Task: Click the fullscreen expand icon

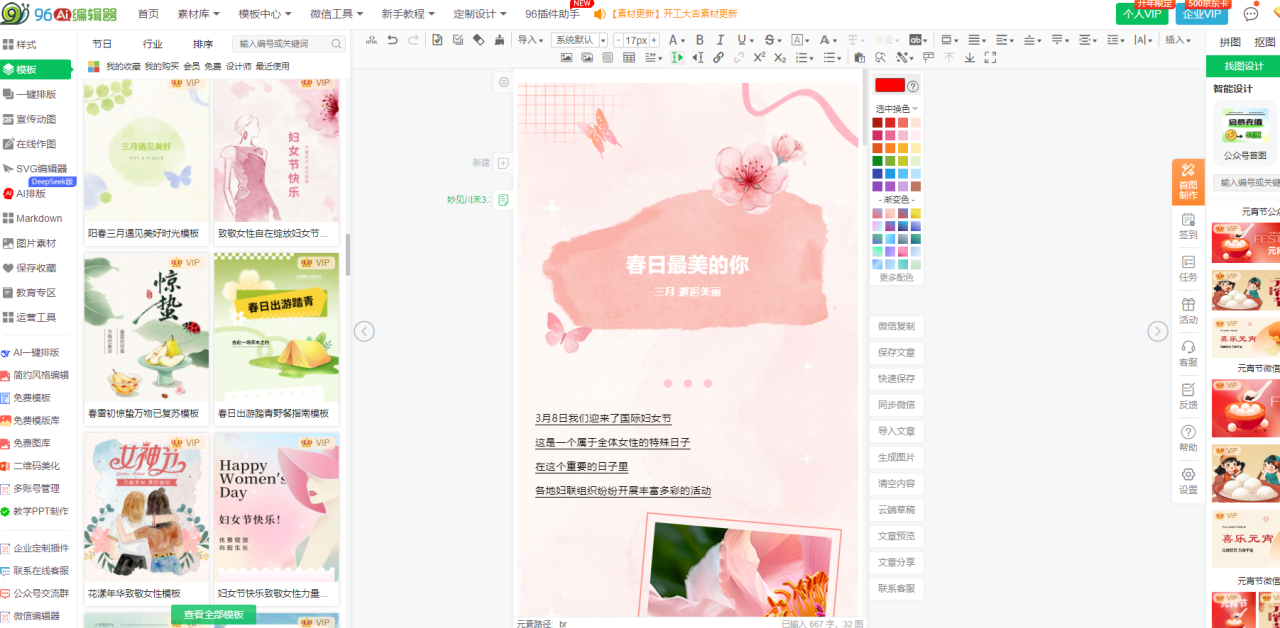Action: tap(990, 58)
